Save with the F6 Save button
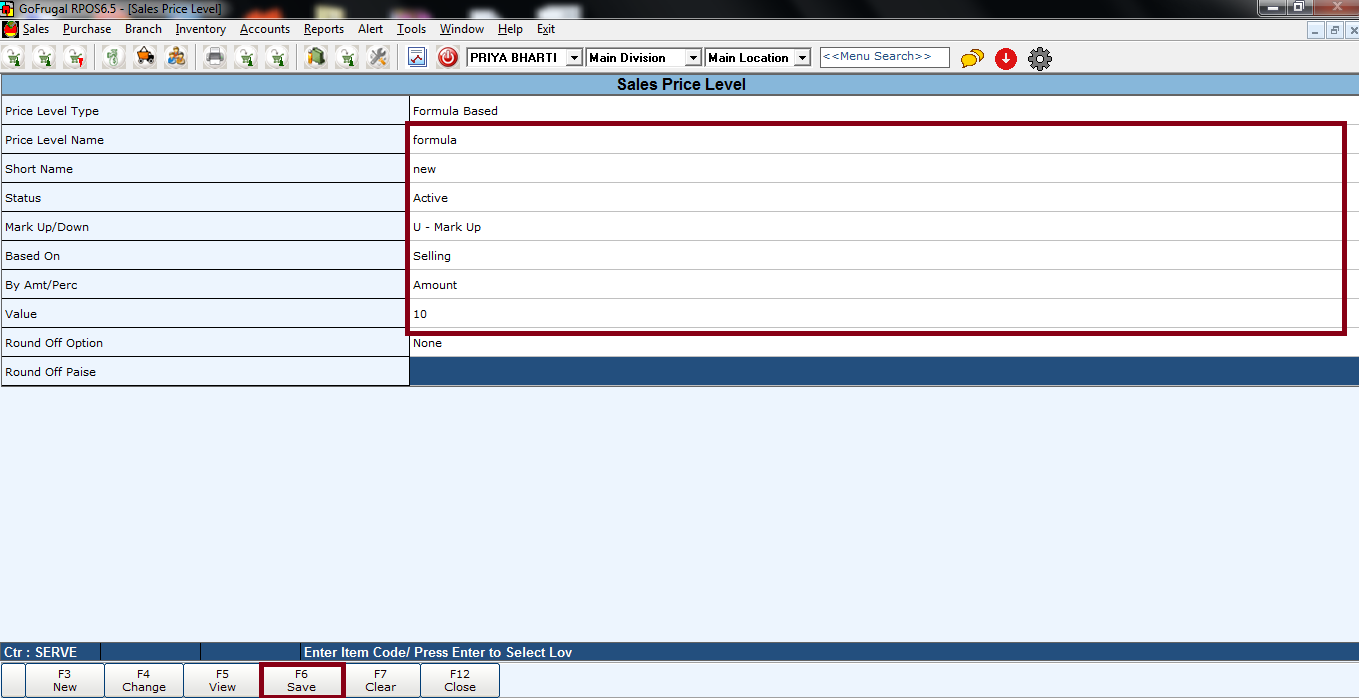 point(302,680)
